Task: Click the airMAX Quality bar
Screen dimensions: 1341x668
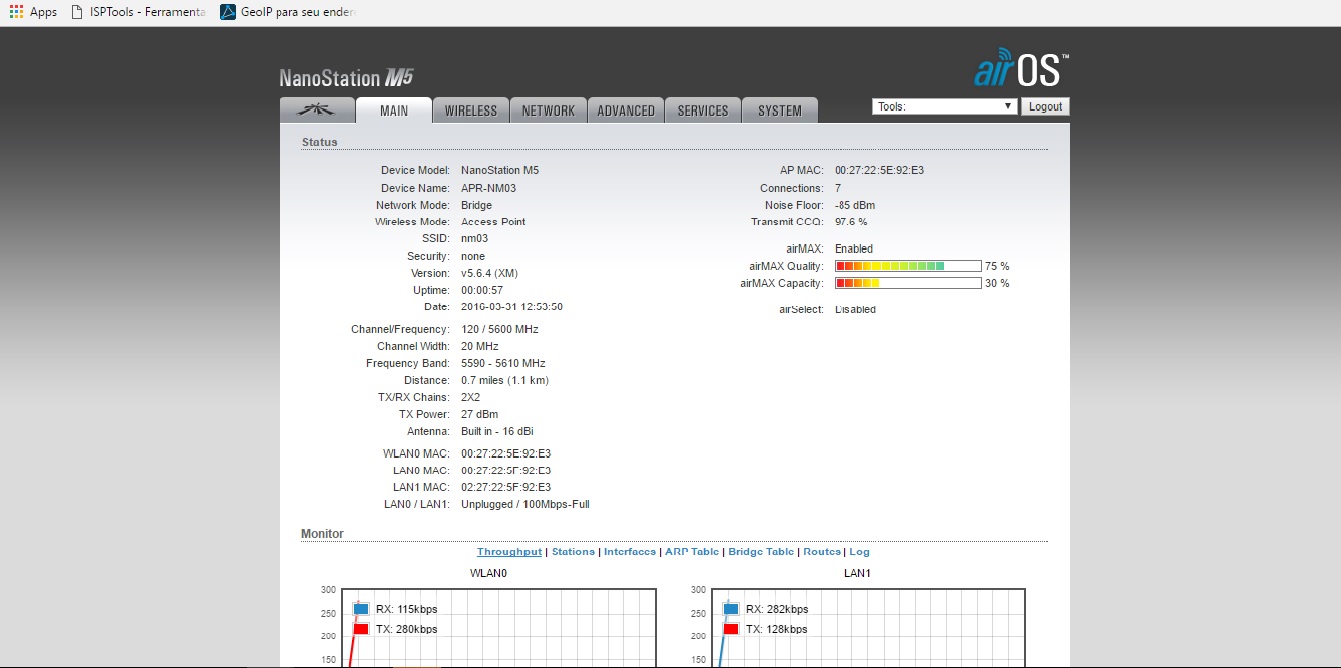Action: click(x=908, y=266)
